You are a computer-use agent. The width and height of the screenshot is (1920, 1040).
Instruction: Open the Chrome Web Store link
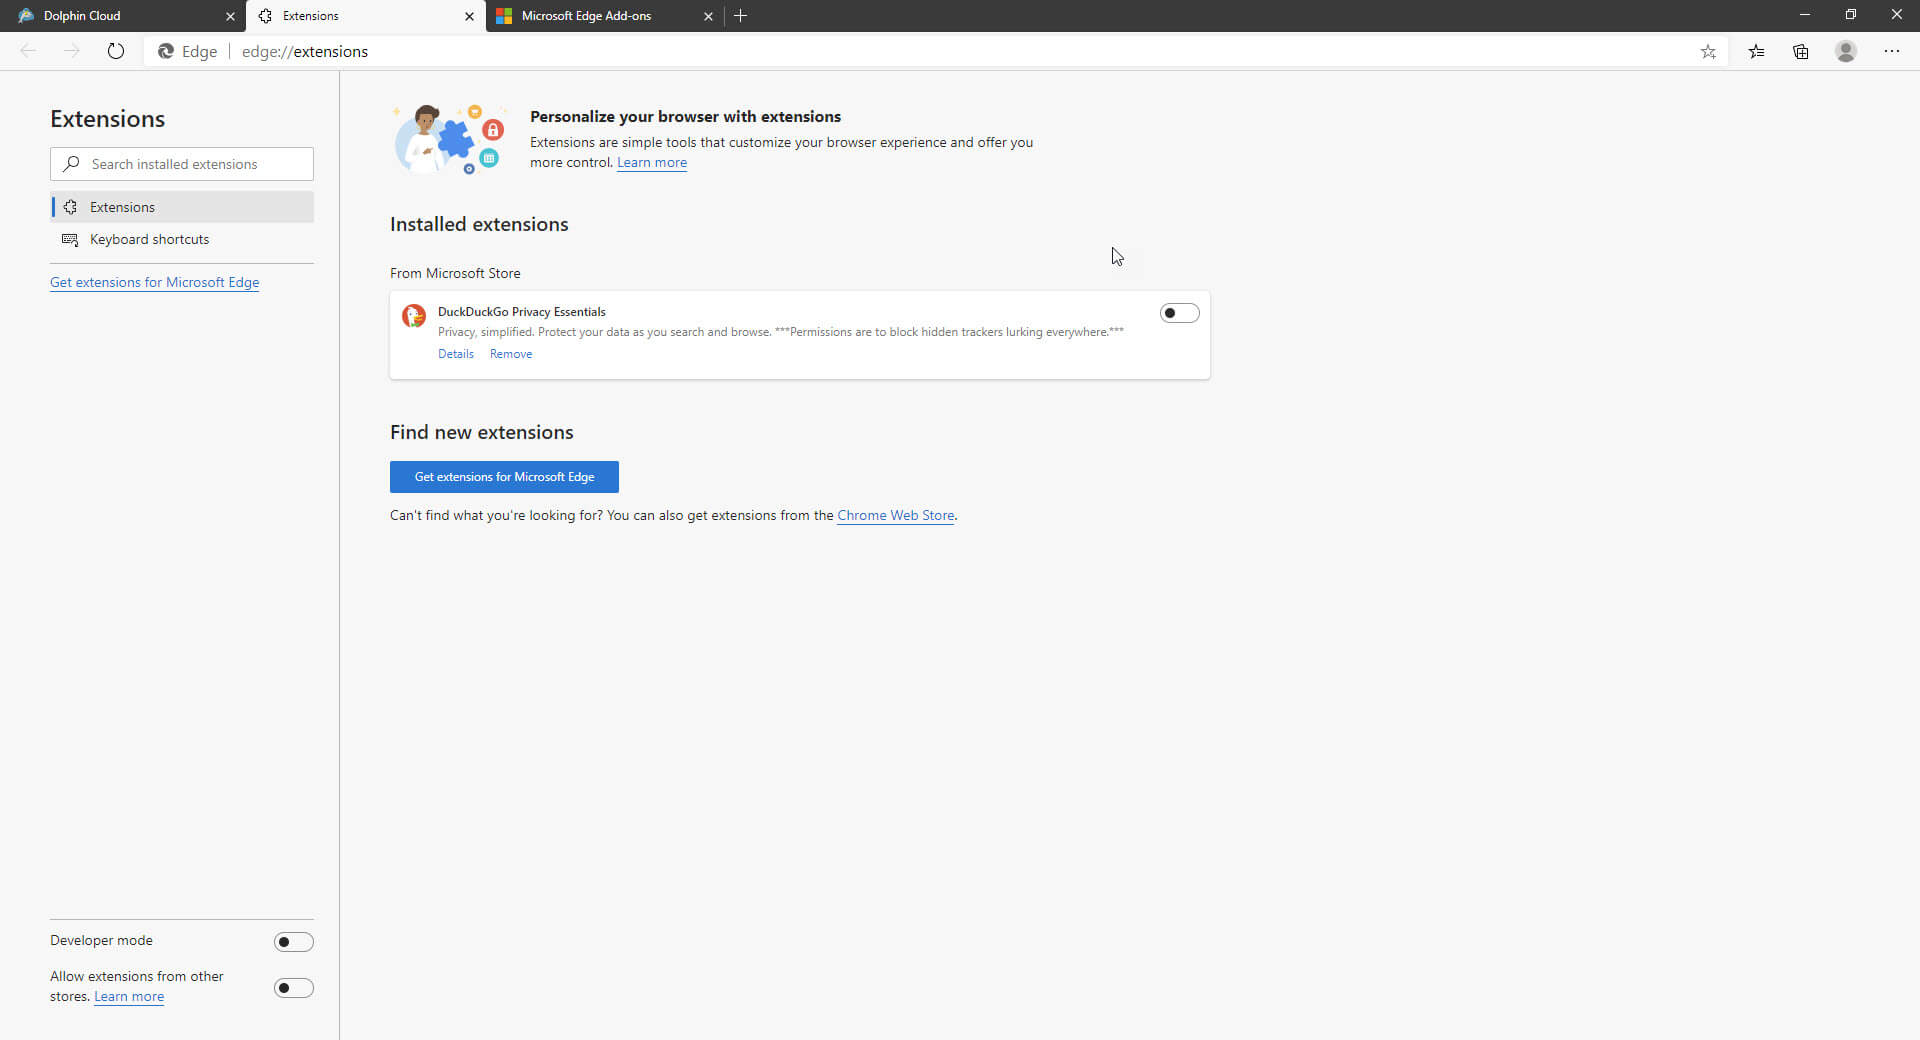895,516
